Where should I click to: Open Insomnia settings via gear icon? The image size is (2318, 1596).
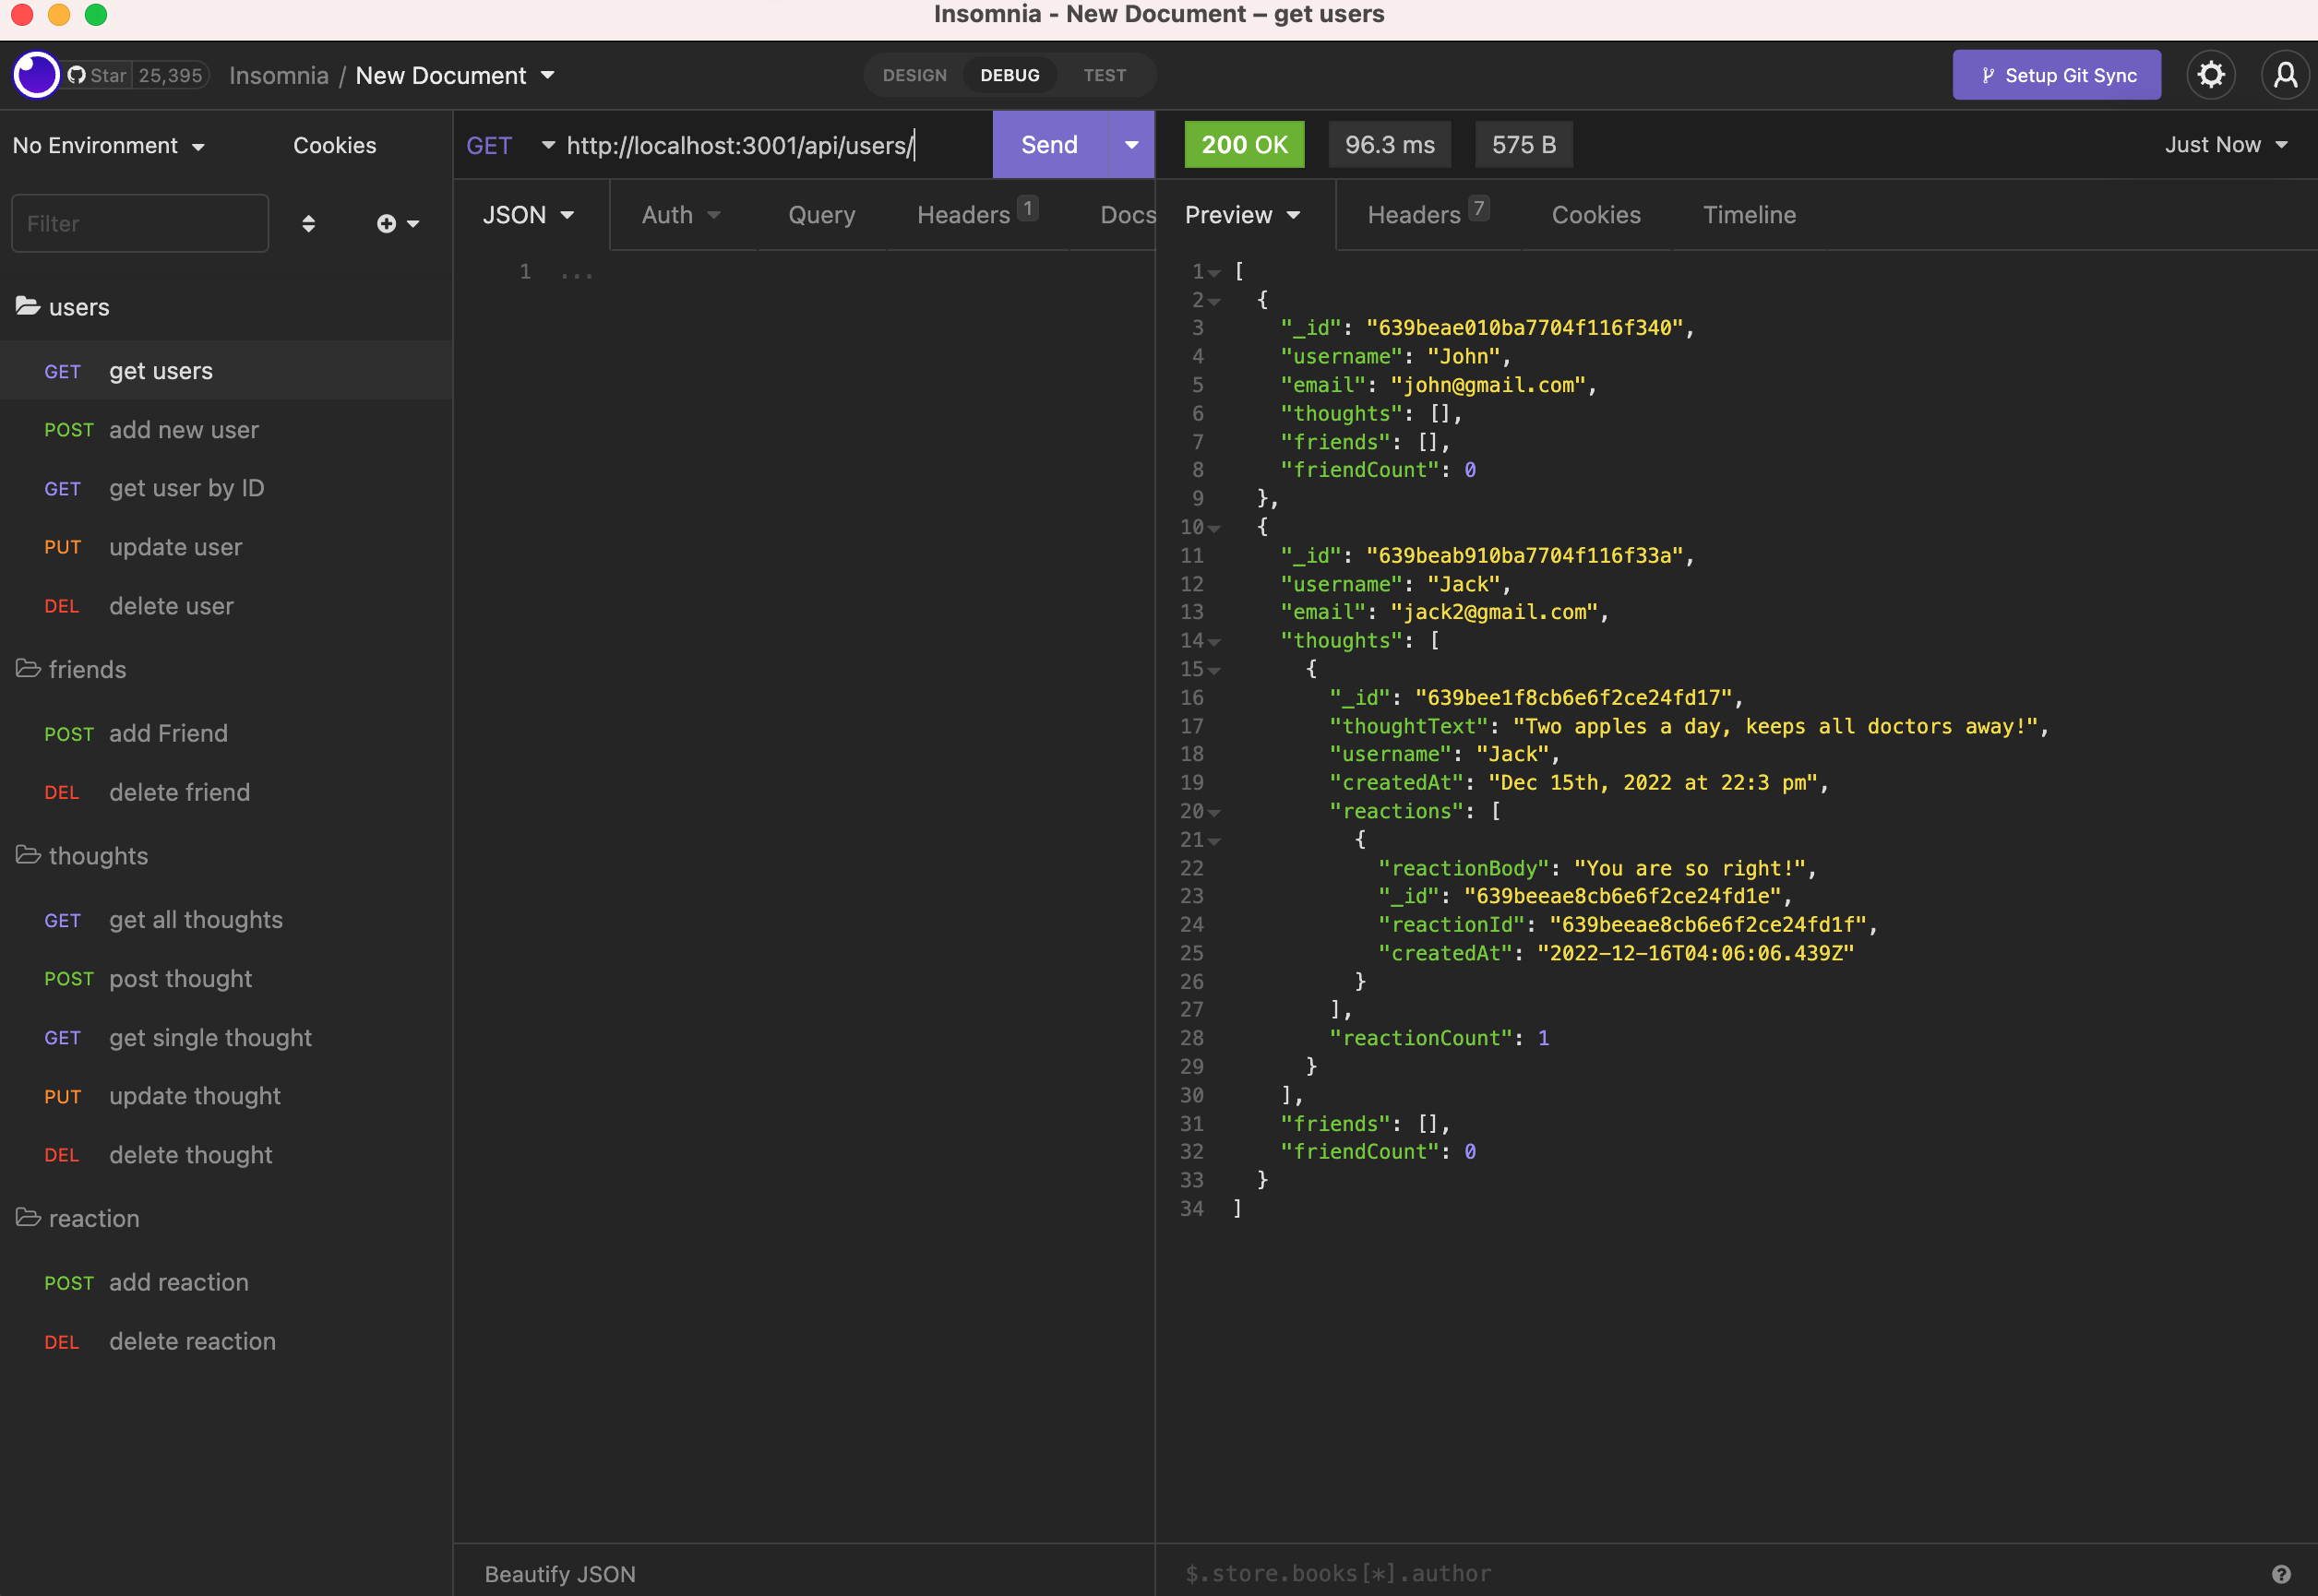[2211, 74]
